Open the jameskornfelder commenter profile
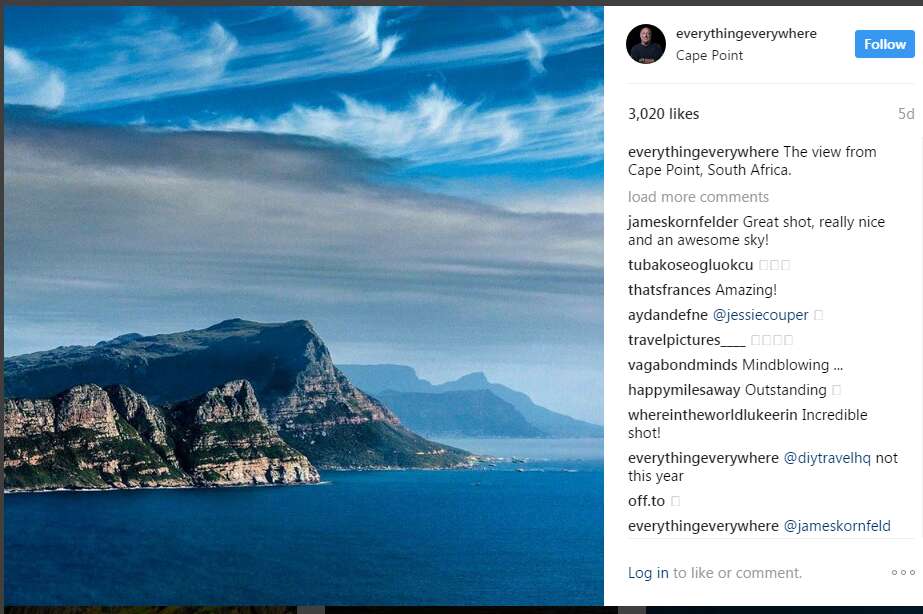923x614 pixels. tap(683, 222)
